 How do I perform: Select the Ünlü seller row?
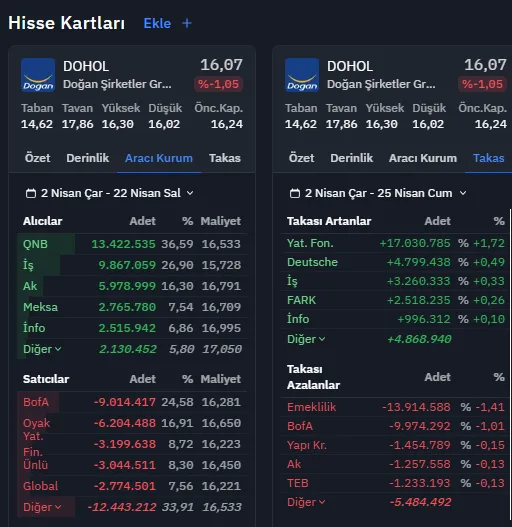click(x=132, y=465)
